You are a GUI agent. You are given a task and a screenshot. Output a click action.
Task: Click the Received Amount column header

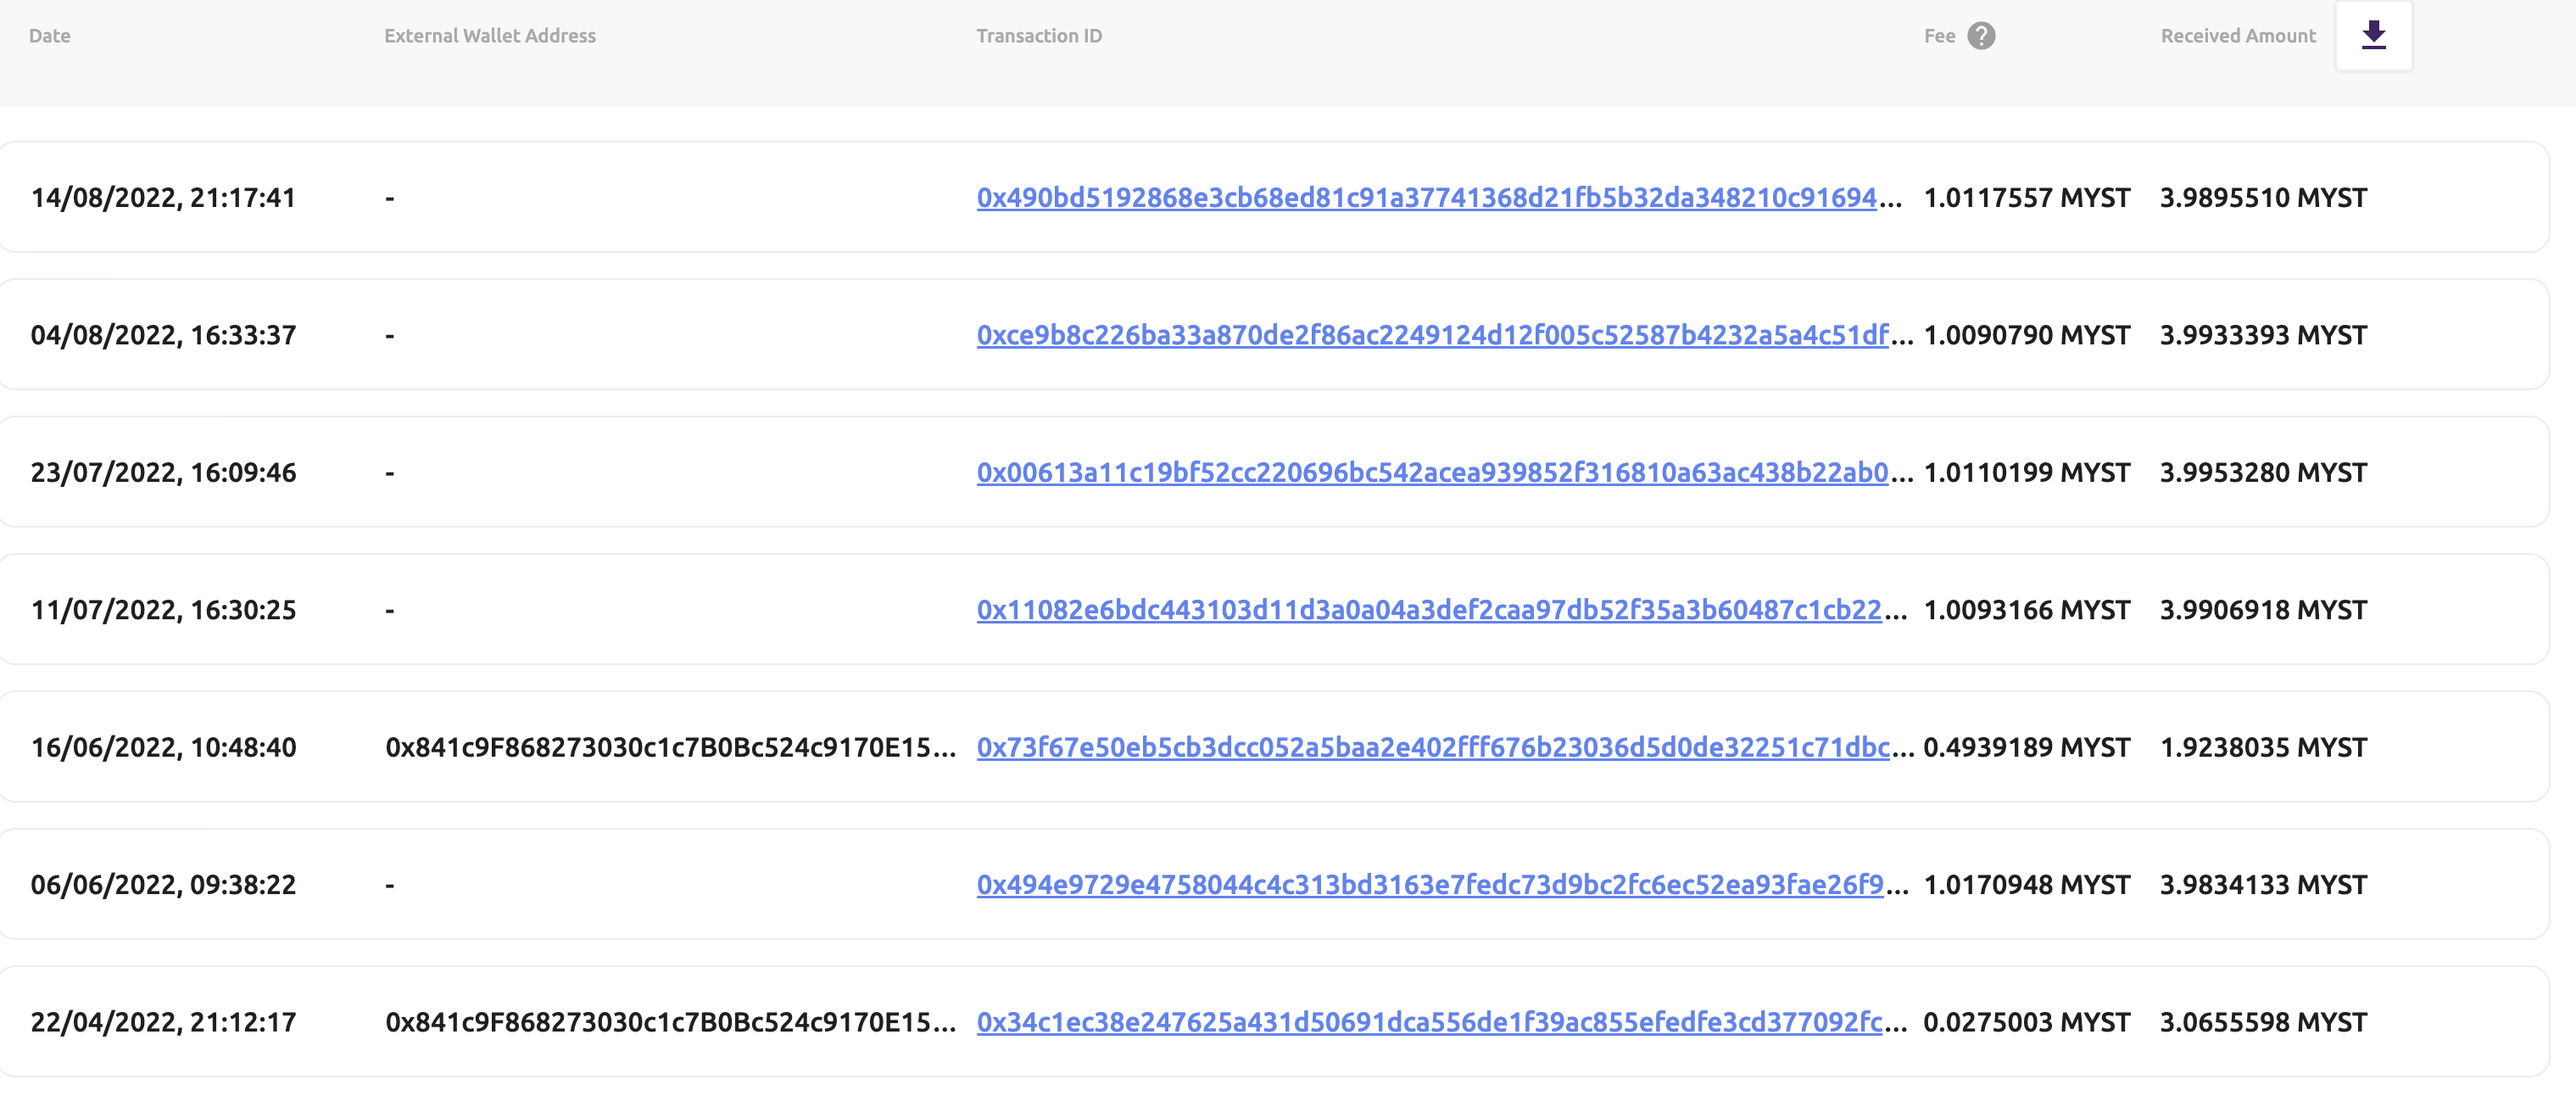pyautogui.click(x=2238, y=36)
